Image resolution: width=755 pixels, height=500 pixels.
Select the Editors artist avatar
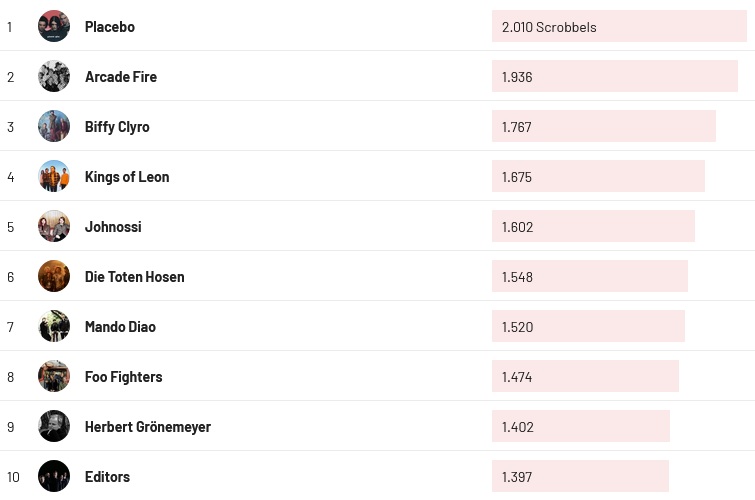pyautogui.click(x=54, y=476)
